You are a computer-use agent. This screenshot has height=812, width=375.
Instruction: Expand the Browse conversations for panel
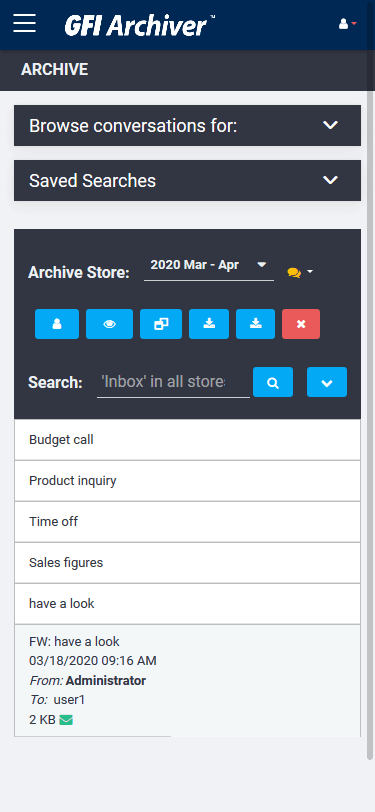click(x=188, y=125)
